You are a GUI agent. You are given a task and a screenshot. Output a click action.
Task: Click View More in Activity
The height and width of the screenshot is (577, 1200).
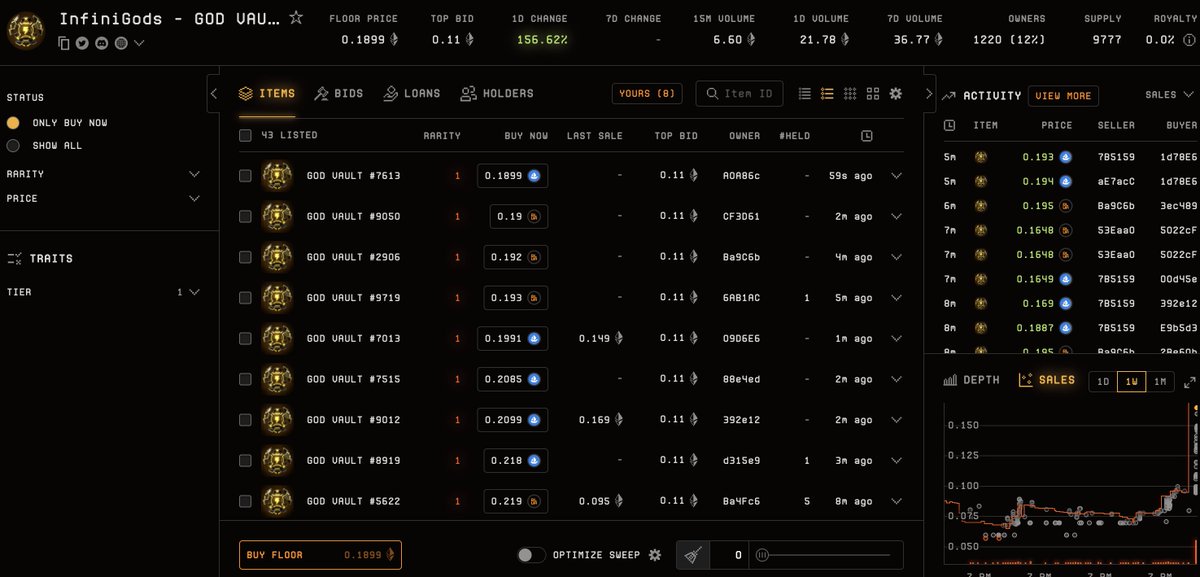1063,96
